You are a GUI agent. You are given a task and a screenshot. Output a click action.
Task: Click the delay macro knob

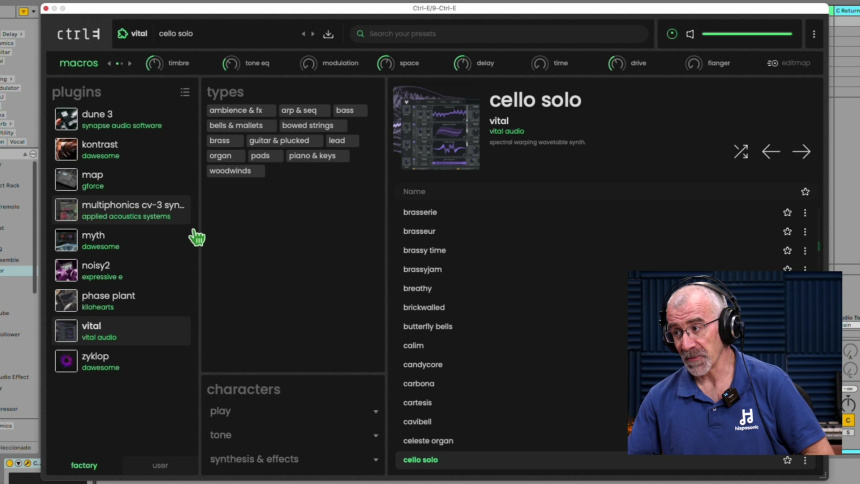click(x=462, y=64)
